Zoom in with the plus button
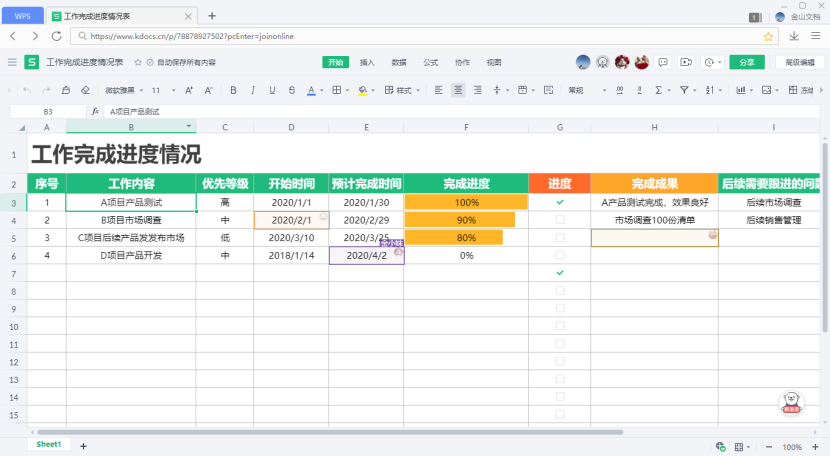The width and height of the screenshot is (830, 456). point(815,447)
